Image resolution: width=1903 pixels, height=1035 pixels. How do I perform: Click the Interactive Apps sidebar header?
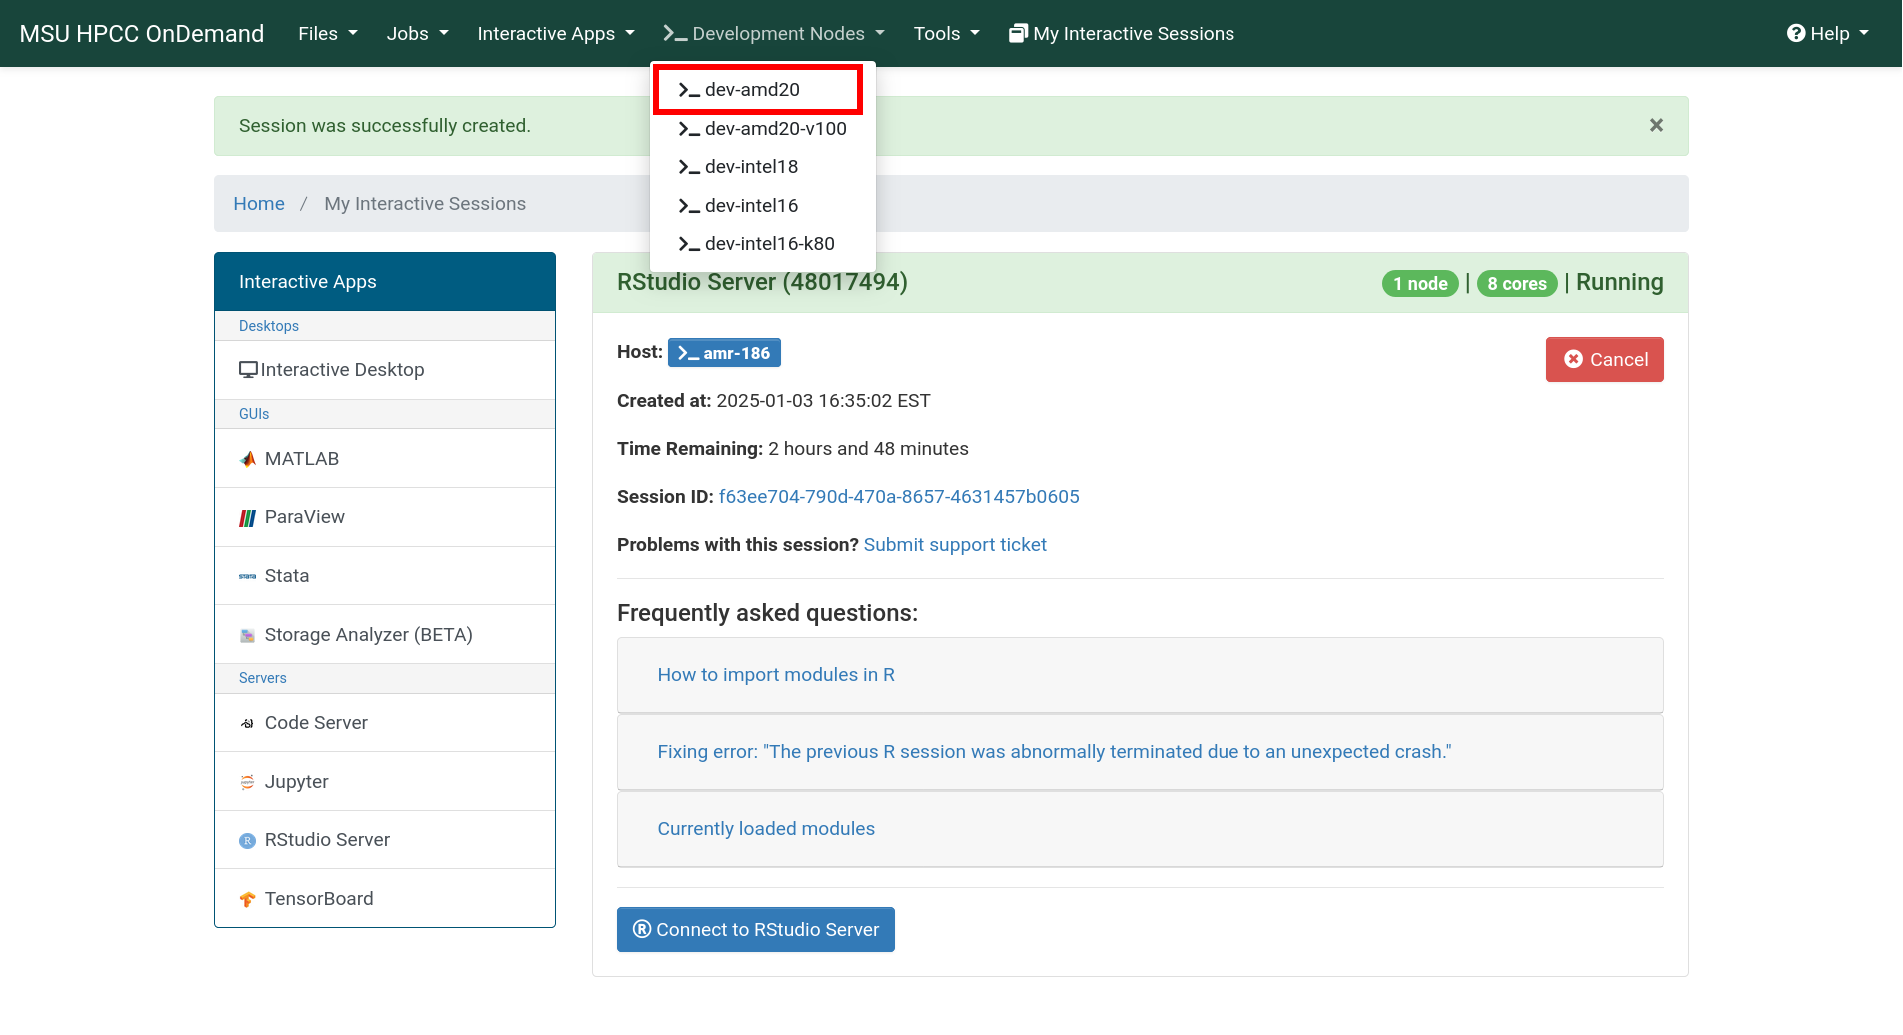385,282
